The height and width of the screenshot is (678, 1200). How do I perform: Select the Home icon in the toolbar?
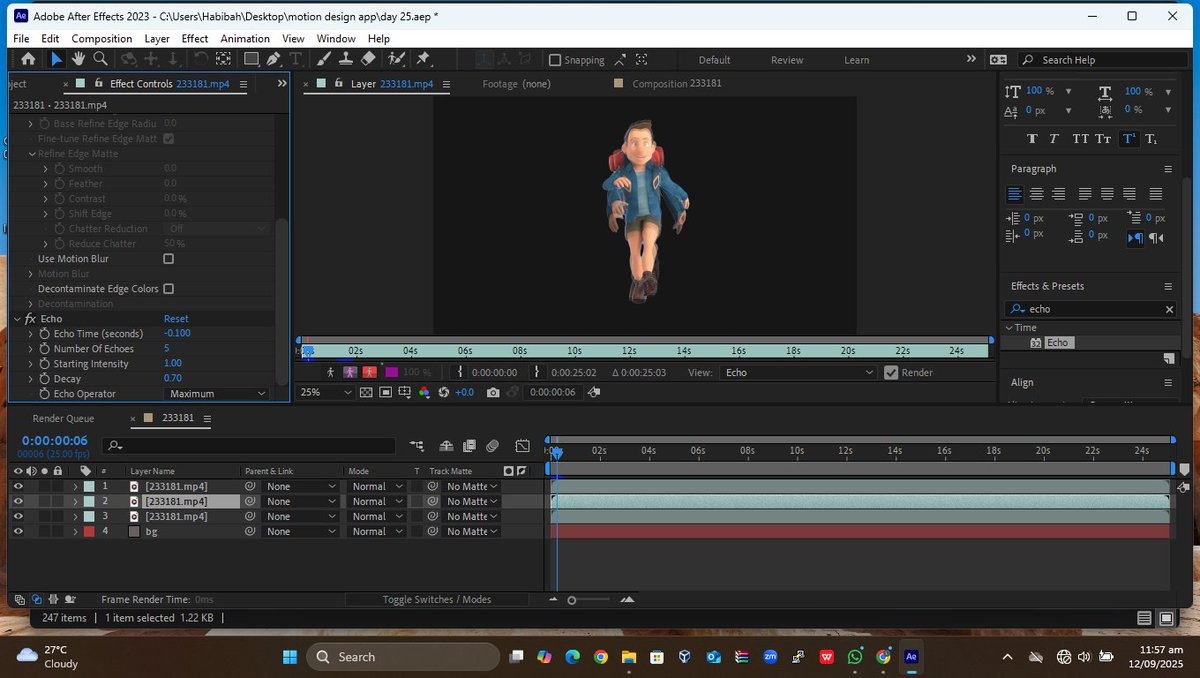pyautogui.click(x=27, y=59)
